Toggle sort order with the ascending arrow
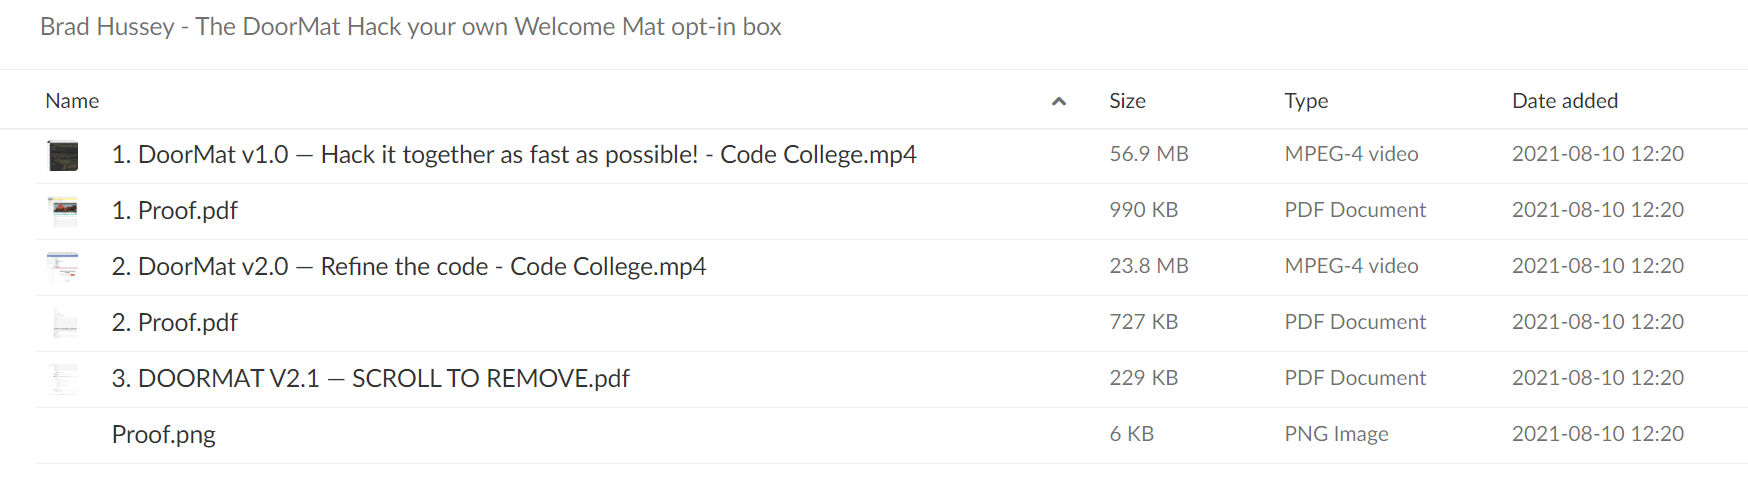This screenshot has width=1748, height=485. pyautogui.click(x=1059, y=101)
